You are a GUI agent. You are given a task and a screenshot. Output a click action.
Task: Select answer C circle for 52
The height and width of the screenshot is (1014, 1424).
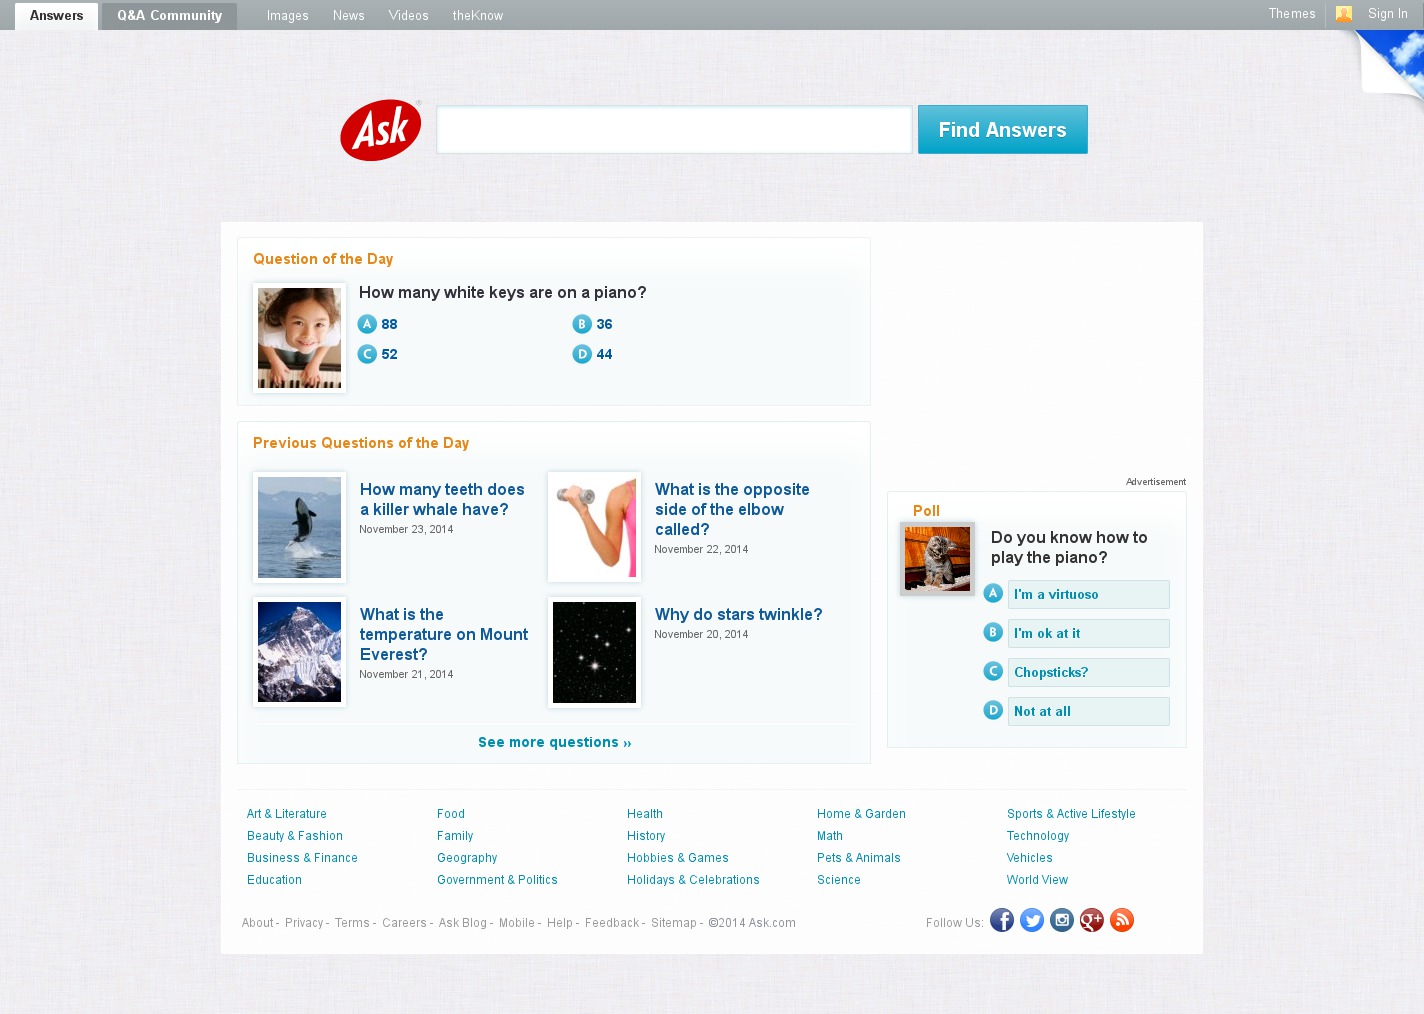click(367, 354)
